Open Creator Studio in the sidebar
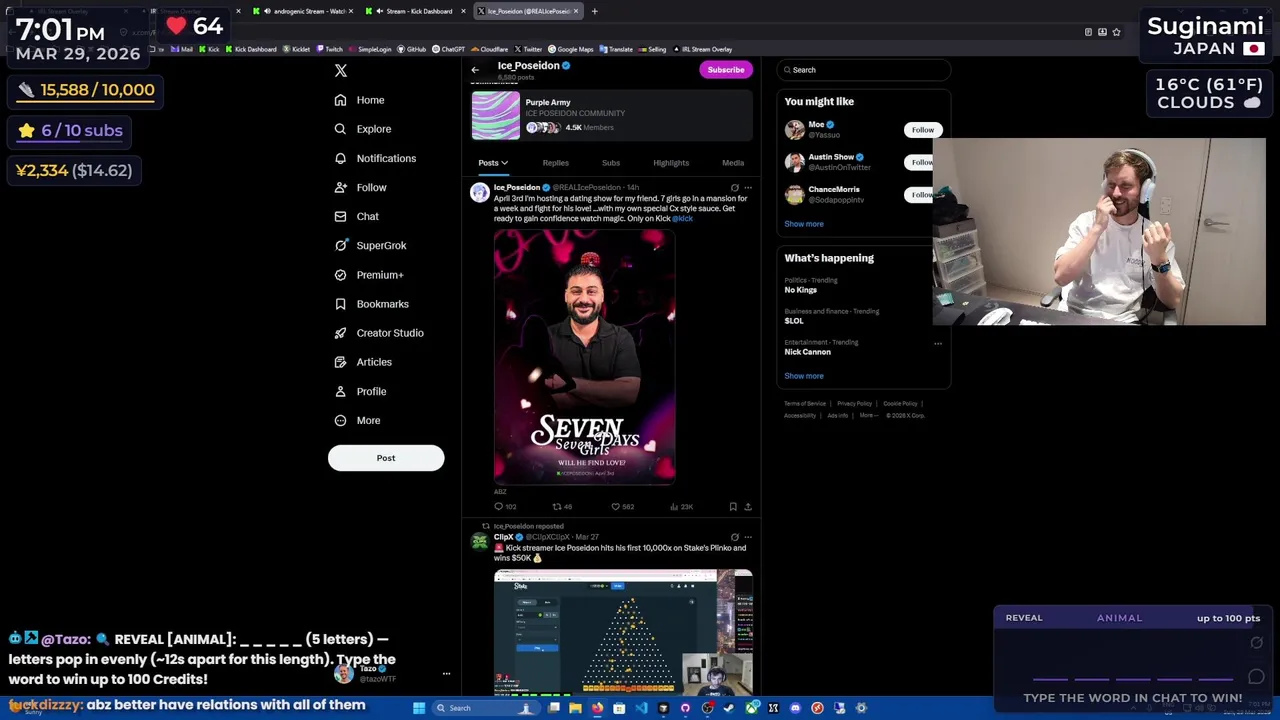This screenshot has height=720, width=1280. 379,333
